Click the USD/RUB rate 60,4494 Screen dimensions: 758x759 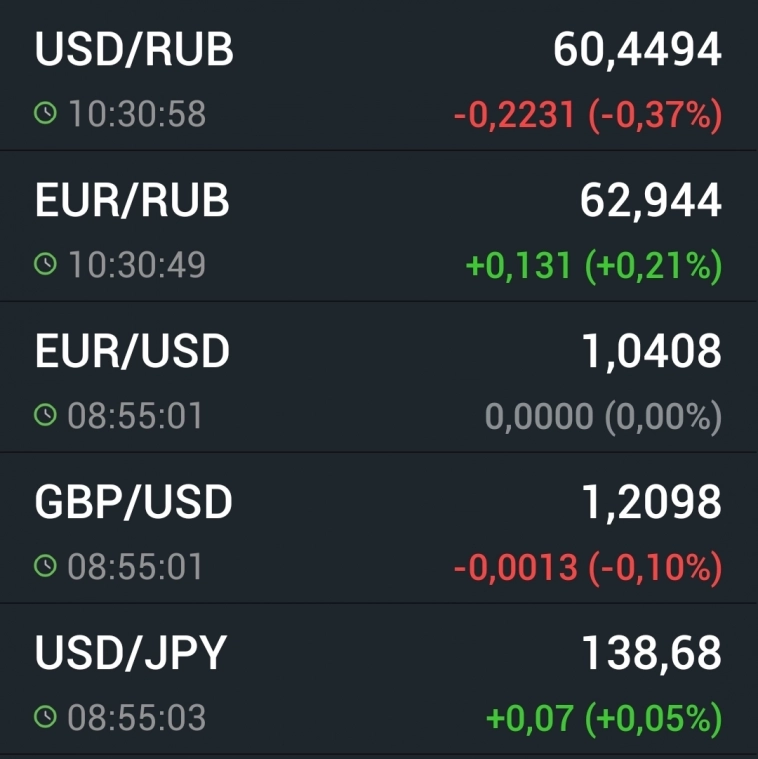pos(637,50)
